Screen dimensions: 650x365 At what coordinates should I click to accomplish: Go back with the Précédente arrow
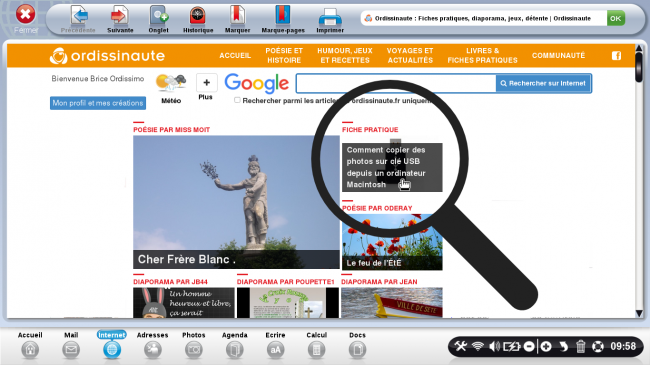click(x=78, y=19)
